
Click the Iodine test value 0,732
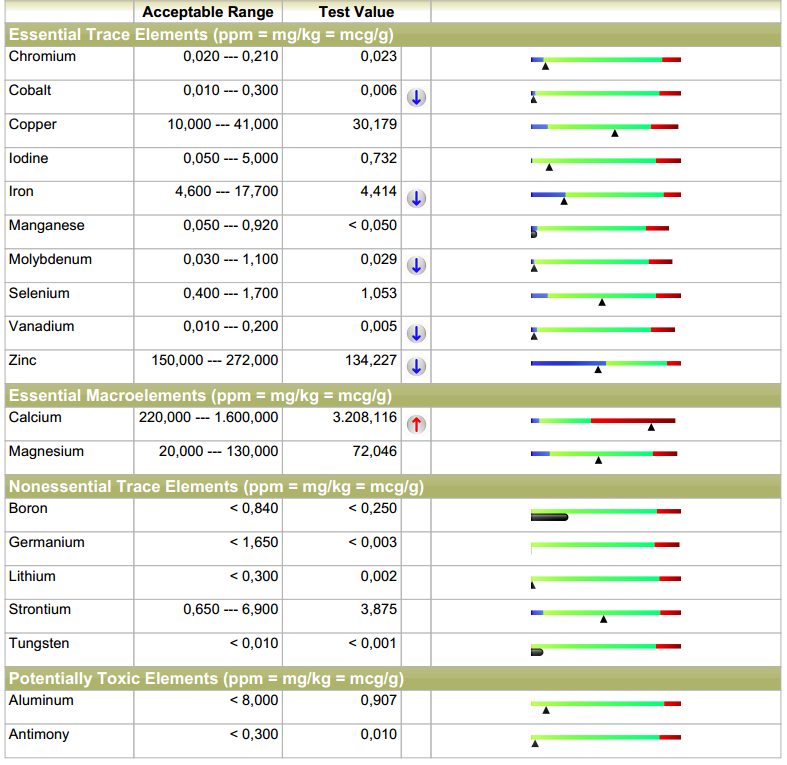[378, 158]
